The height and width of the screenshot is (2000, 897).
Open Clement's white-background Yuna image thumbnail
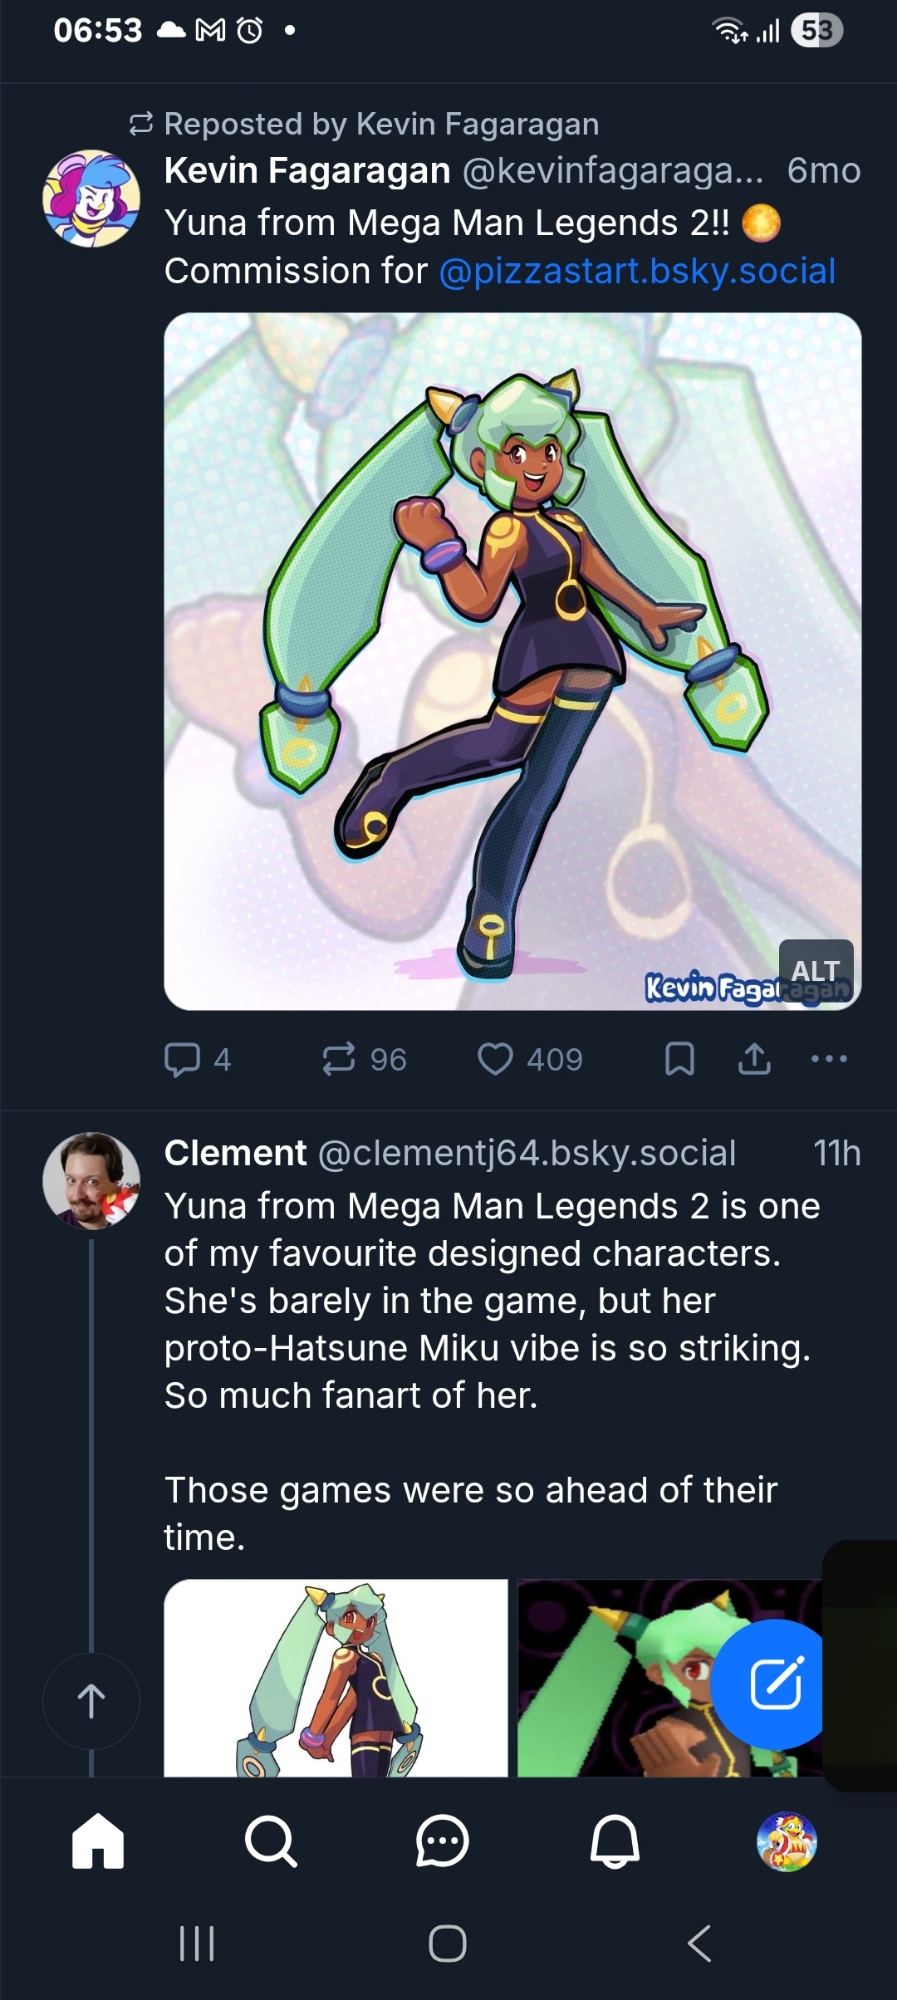tap(336, 1678)
